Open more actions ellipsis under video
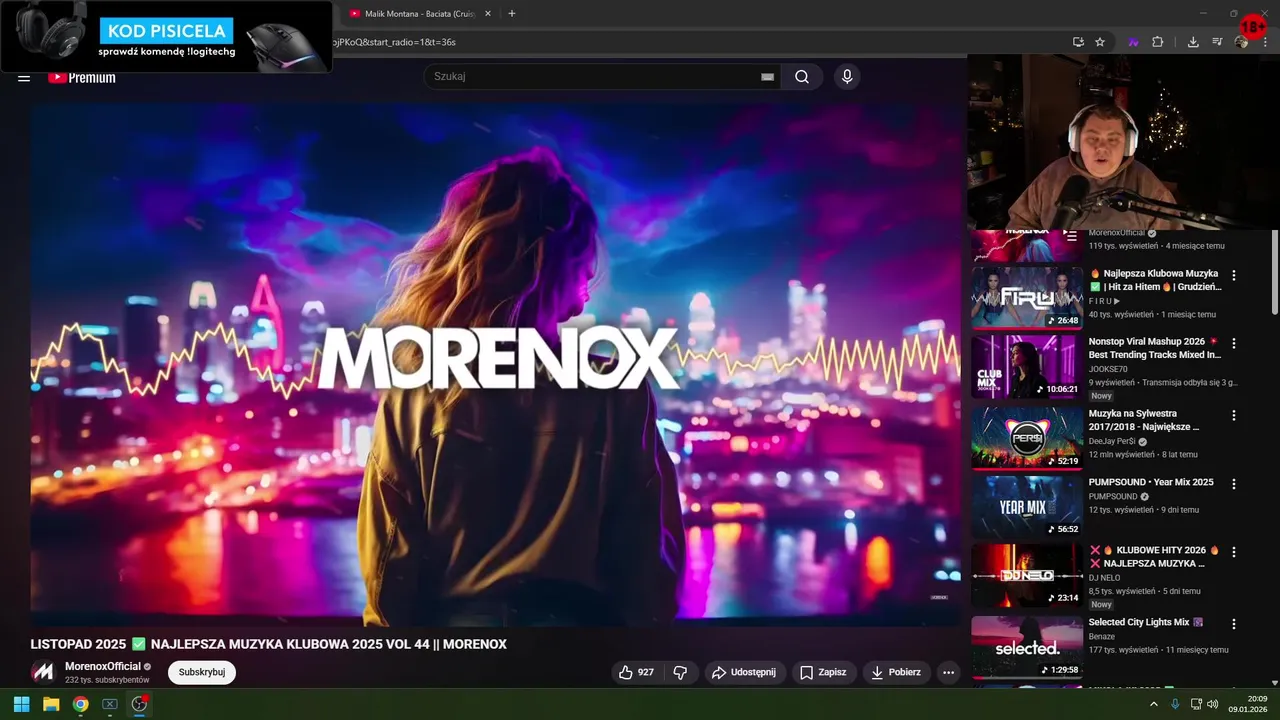 point(948,672)
